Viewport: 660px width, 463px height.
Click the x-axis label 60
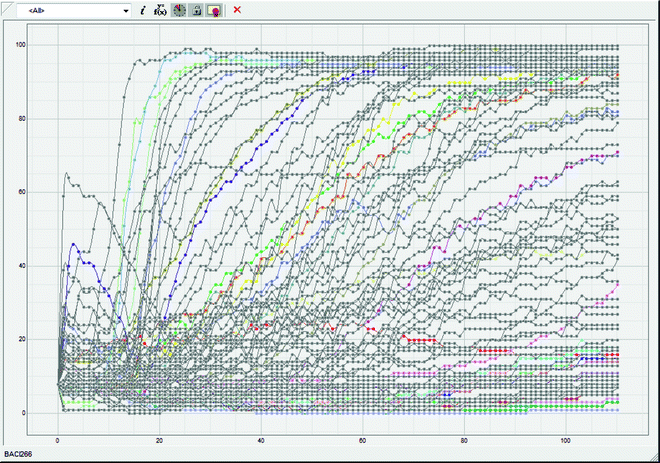click(363, 441)
